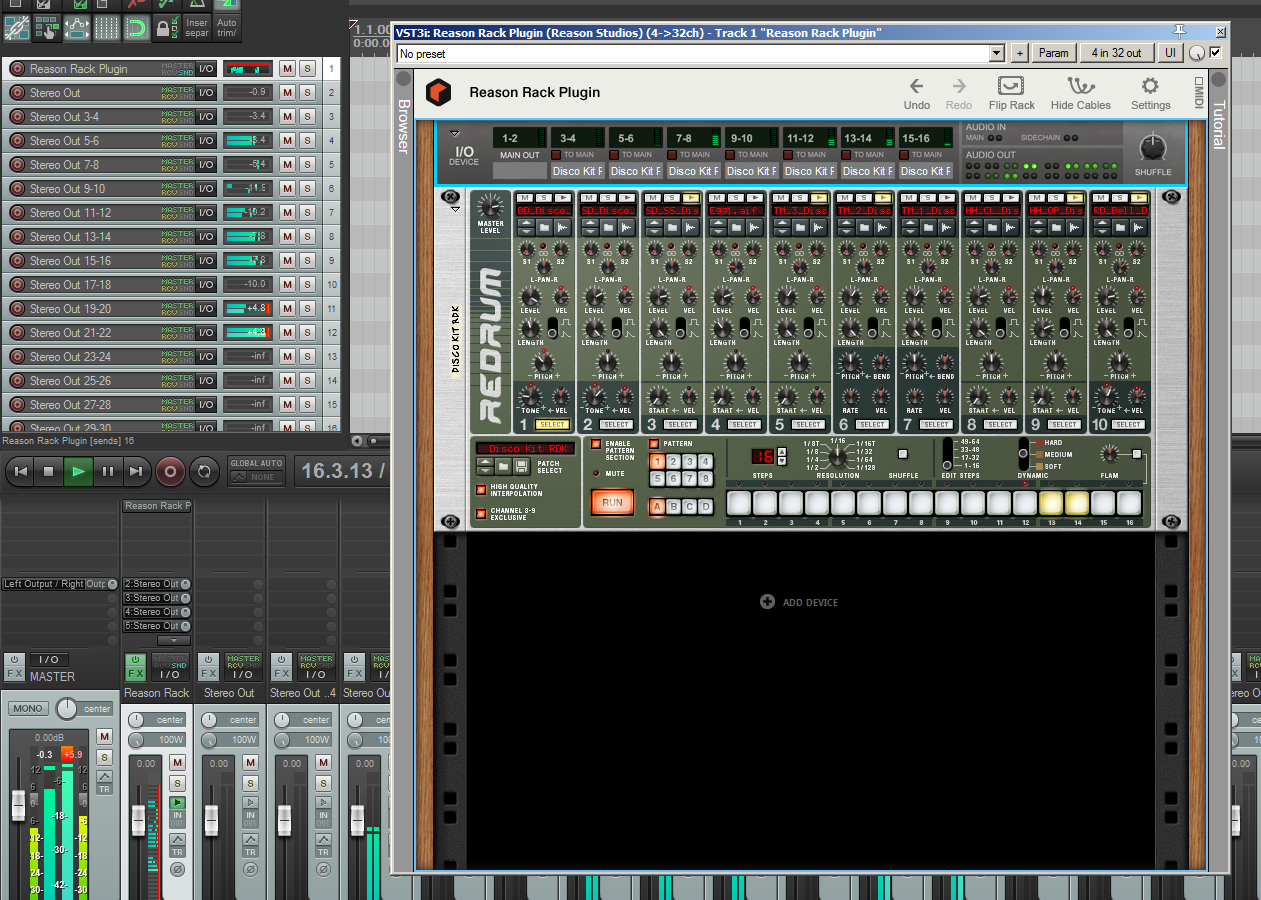Viewport: 1261px width, 900px height.
Task: Mute the Stereo Out 5-6 track
Action: 287,141
